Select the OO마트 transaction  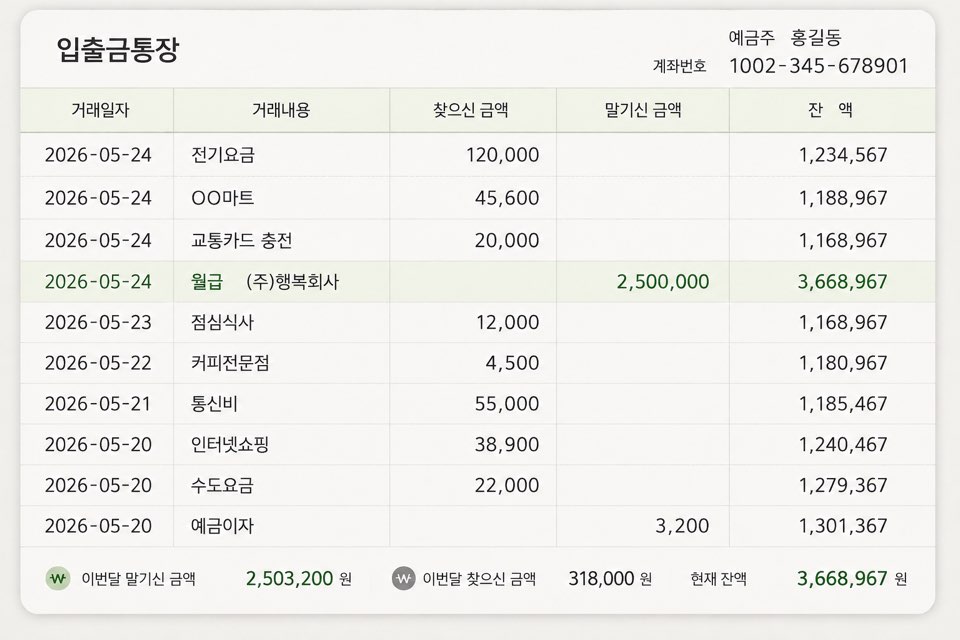(478, 198)
